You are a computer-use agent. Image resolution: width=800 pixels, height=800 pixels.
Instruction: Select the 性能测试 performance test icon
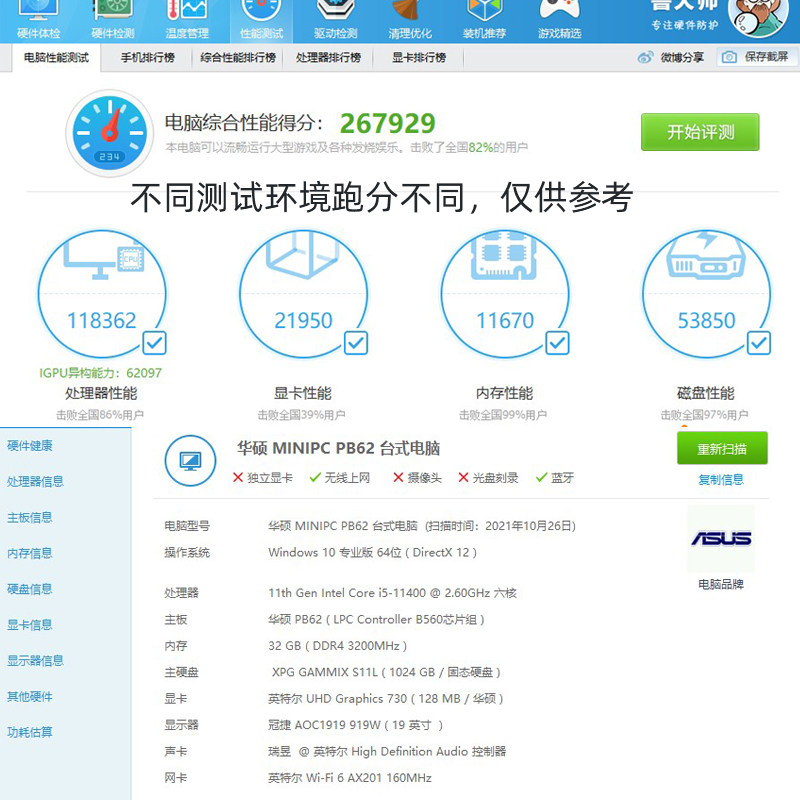coord(261,20)
